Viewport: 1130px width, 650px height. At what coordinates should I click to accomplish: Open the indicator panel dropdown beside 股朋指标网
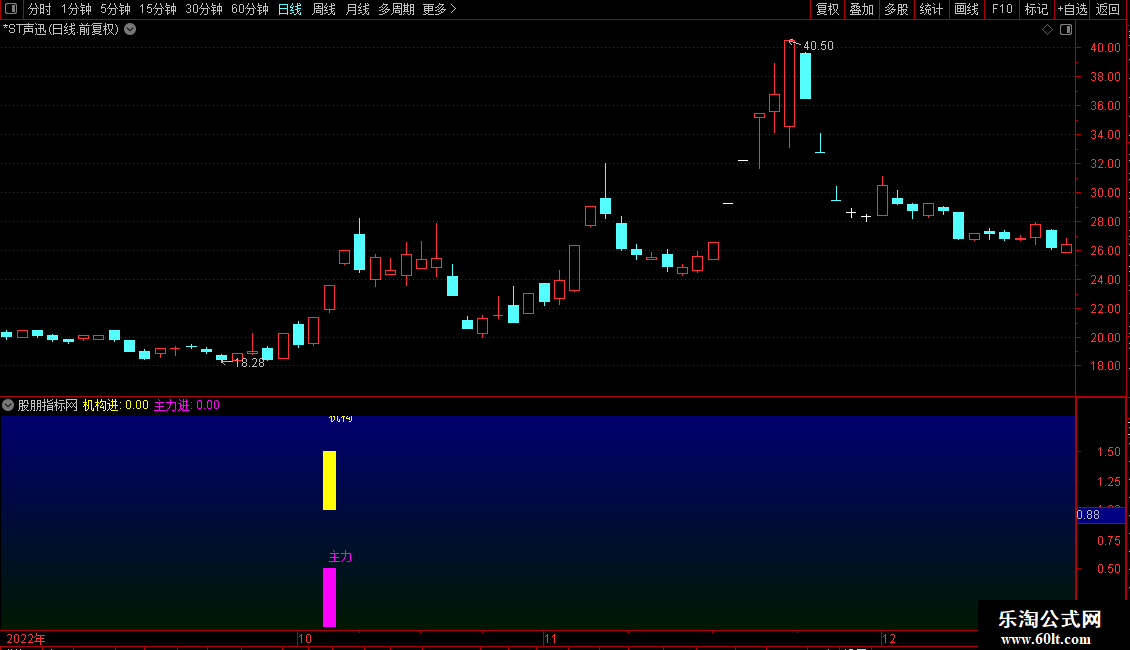pos(8,405)
